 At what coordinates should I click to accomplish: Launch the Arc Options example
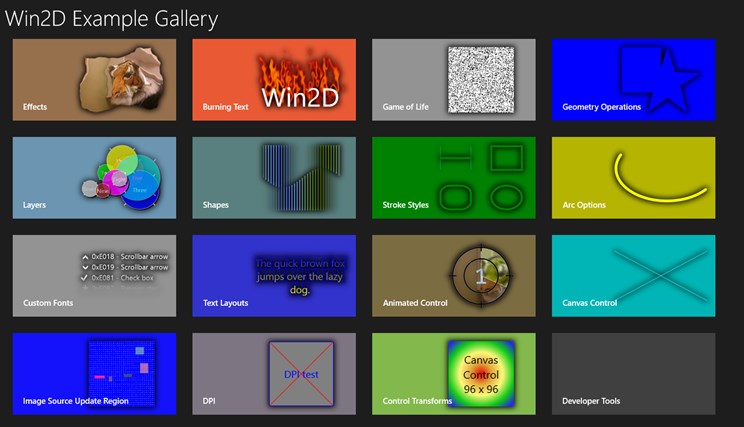point(633,178)
